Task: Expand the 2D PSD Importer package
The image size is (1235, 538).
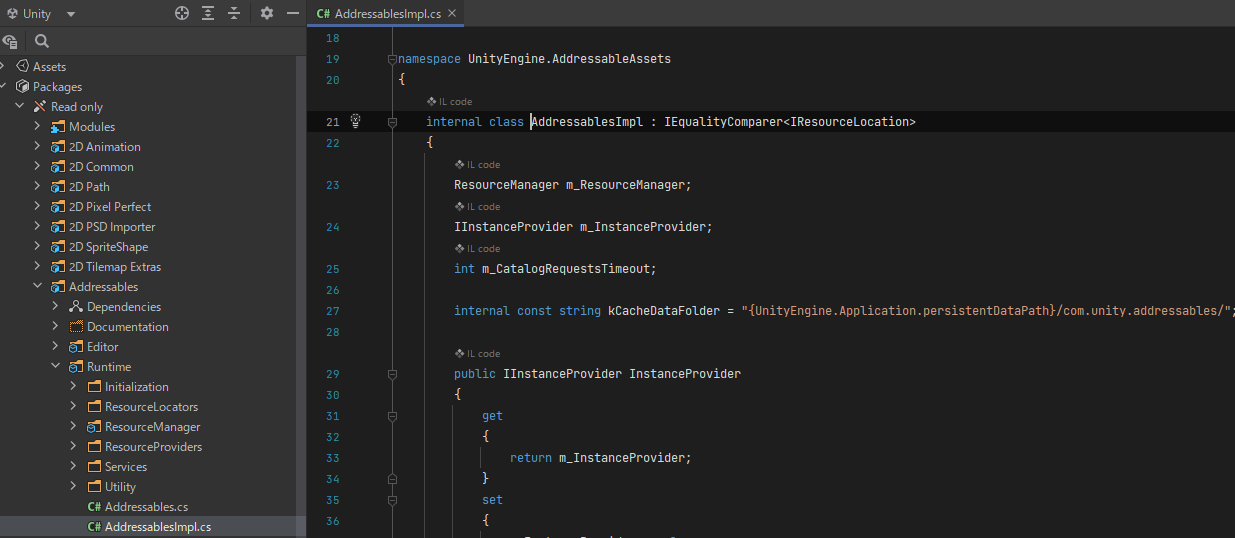Action: point(37,226)
